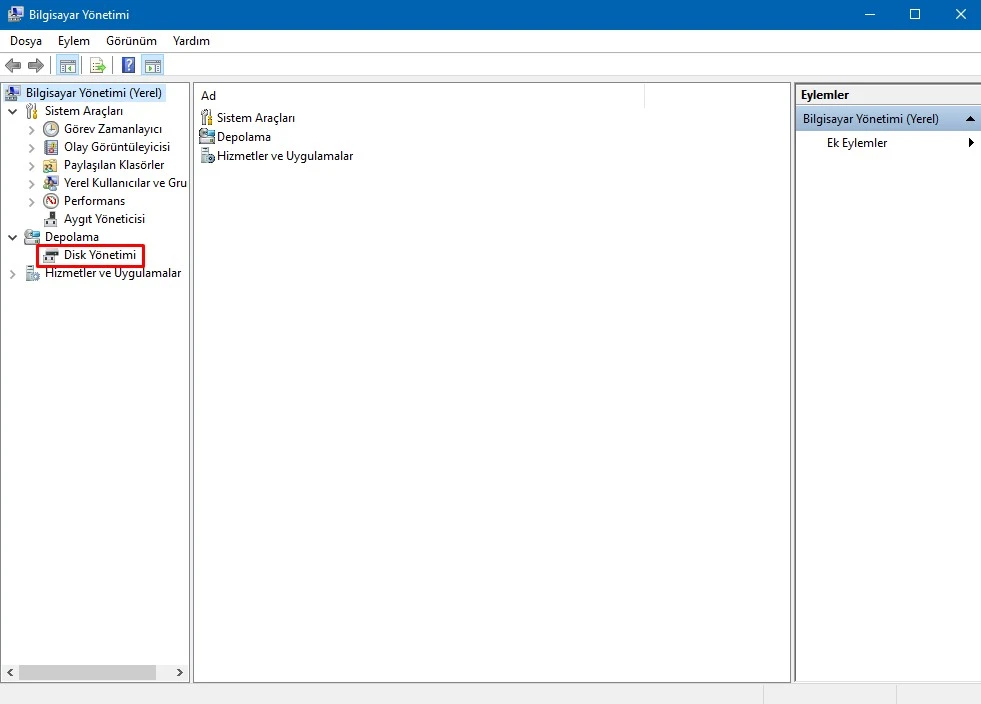
Task: Expand the Yerel Kullanıcılar ve Gru node
Action: [31, 182]
